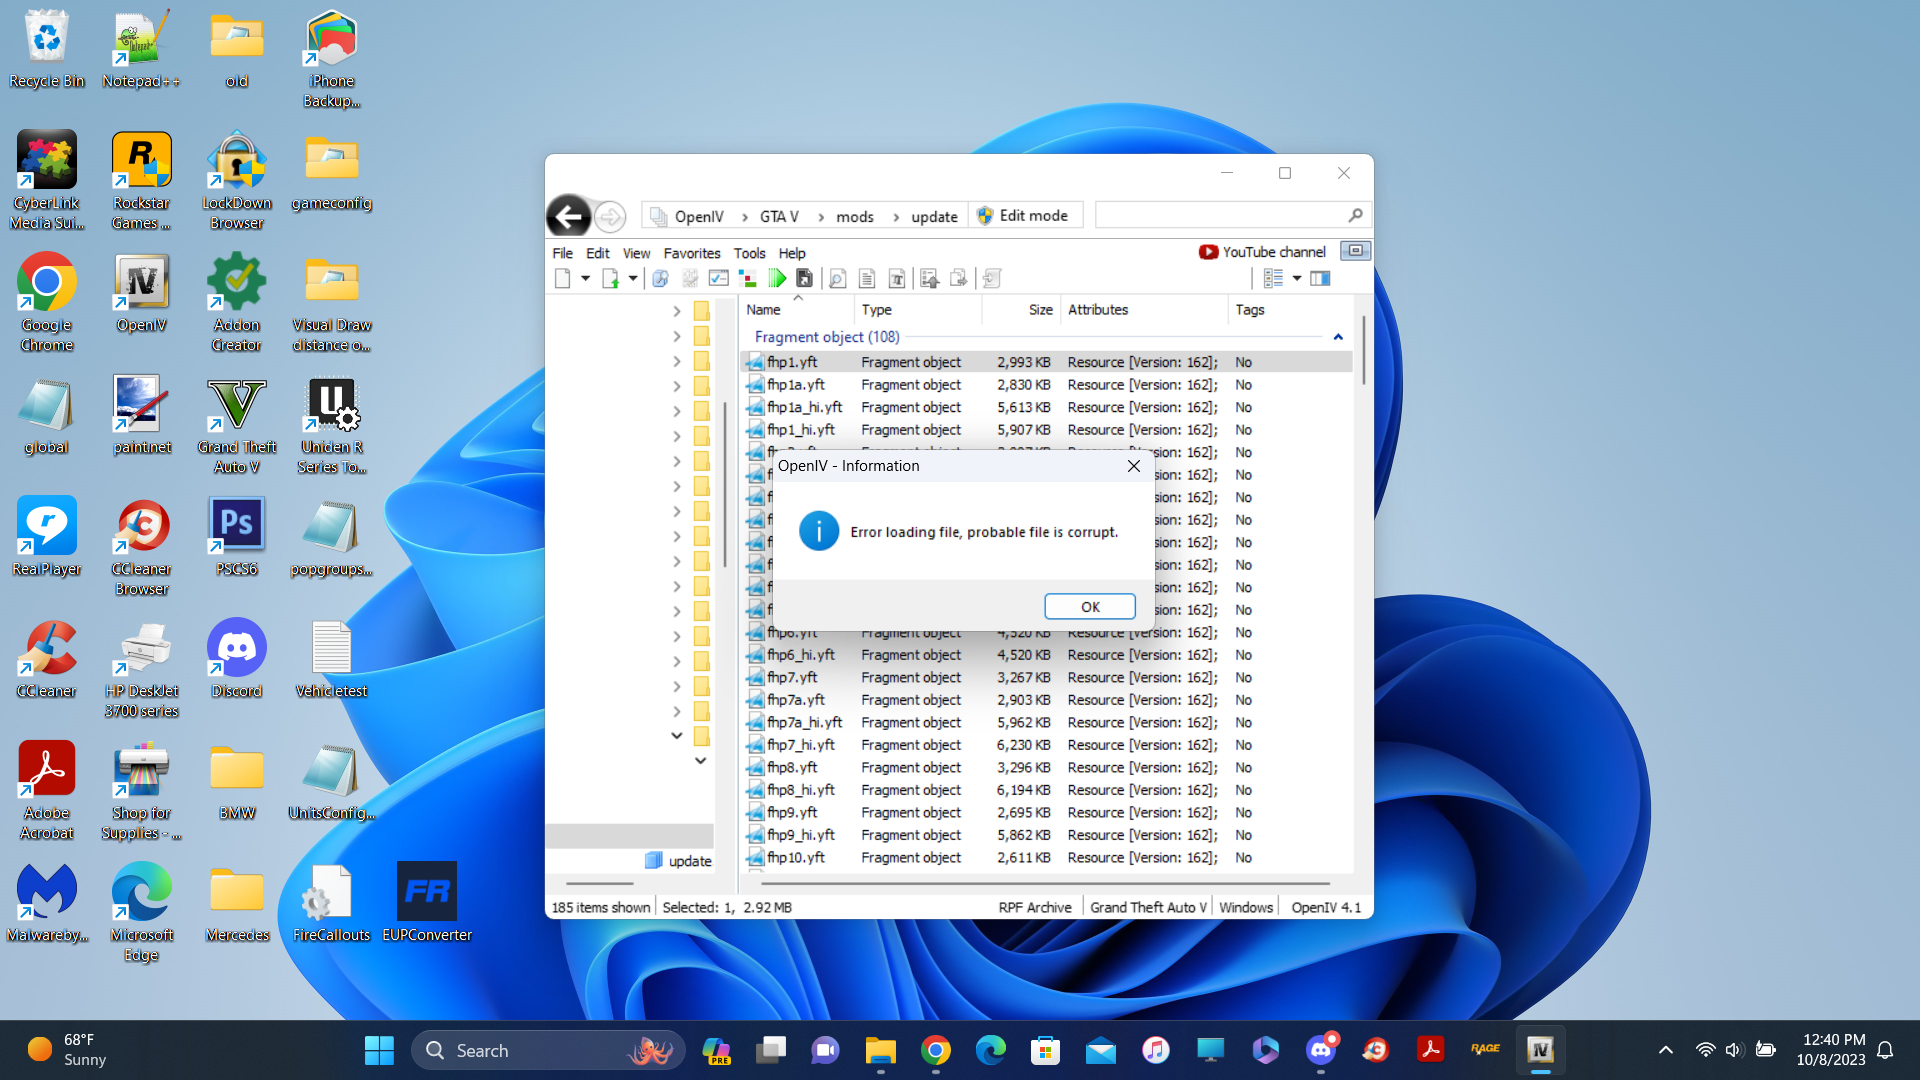The height and width of the screenshot is (1080, 1920).
Task: Toggle Edit mode
Action: pos(1023,216)
